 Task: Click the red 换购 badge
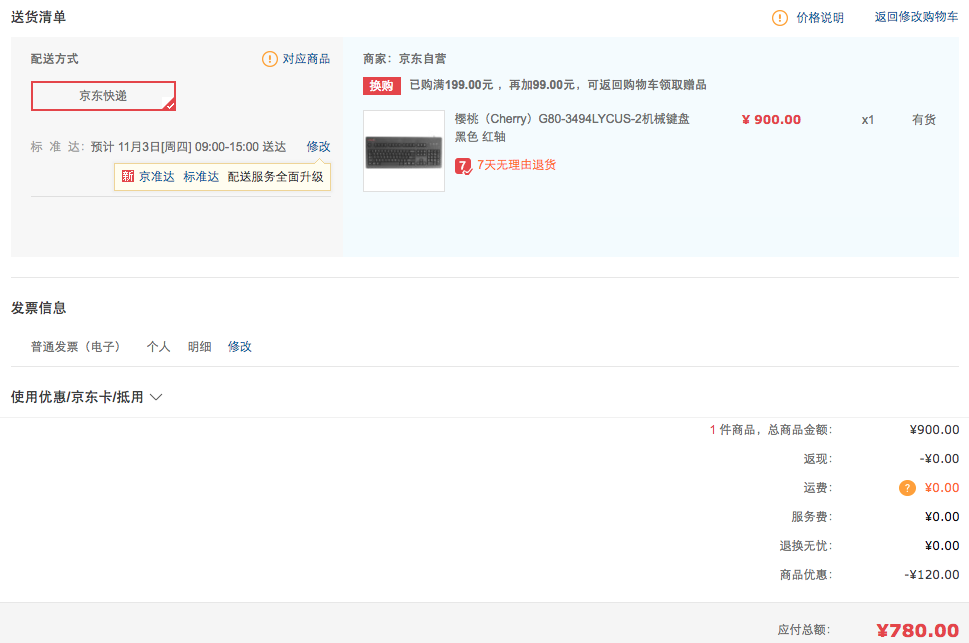[x=380, y=86]
